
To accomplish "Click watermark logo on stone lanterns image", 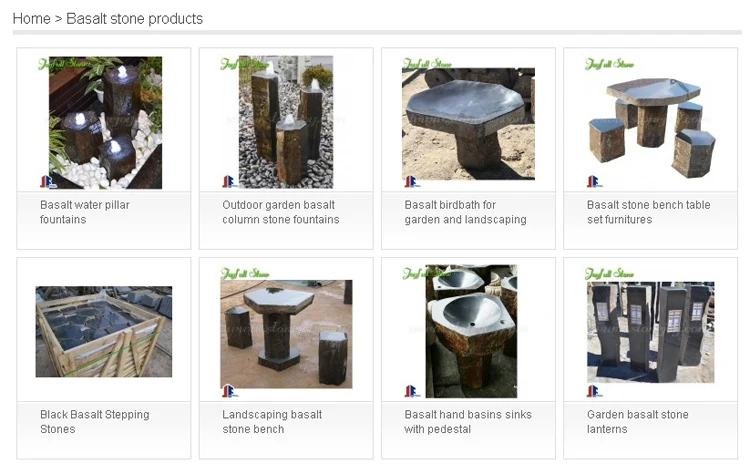I will coord(609,273).
